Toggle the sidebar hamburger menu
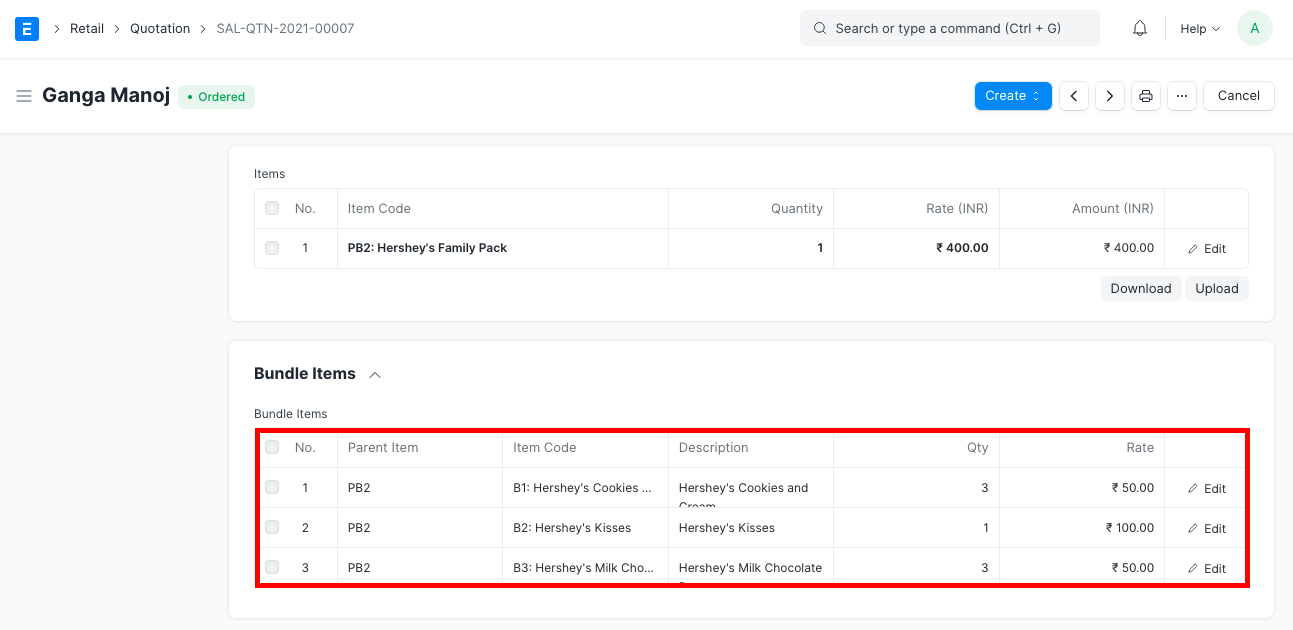Image resolution: width=1293 pixels, height=630 pixels. (24, 96)
